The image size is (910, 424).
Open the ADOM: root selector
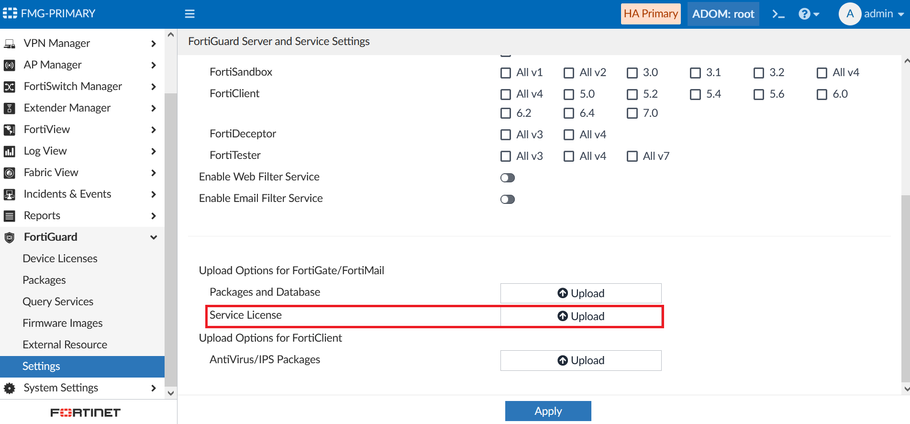723,14
